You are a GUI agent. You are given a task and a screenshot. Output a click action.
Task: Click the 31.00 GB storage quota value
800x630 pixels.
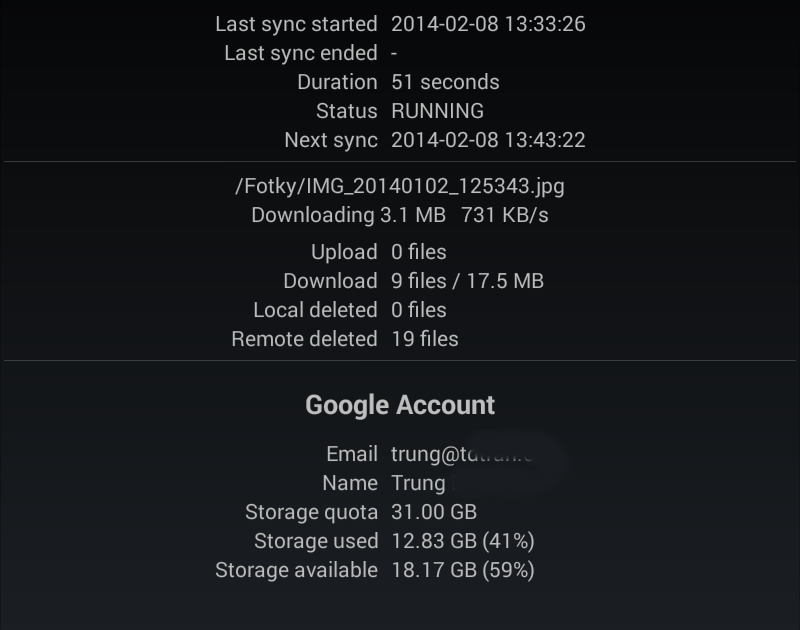pyautogui.click(x=434, y=512)
